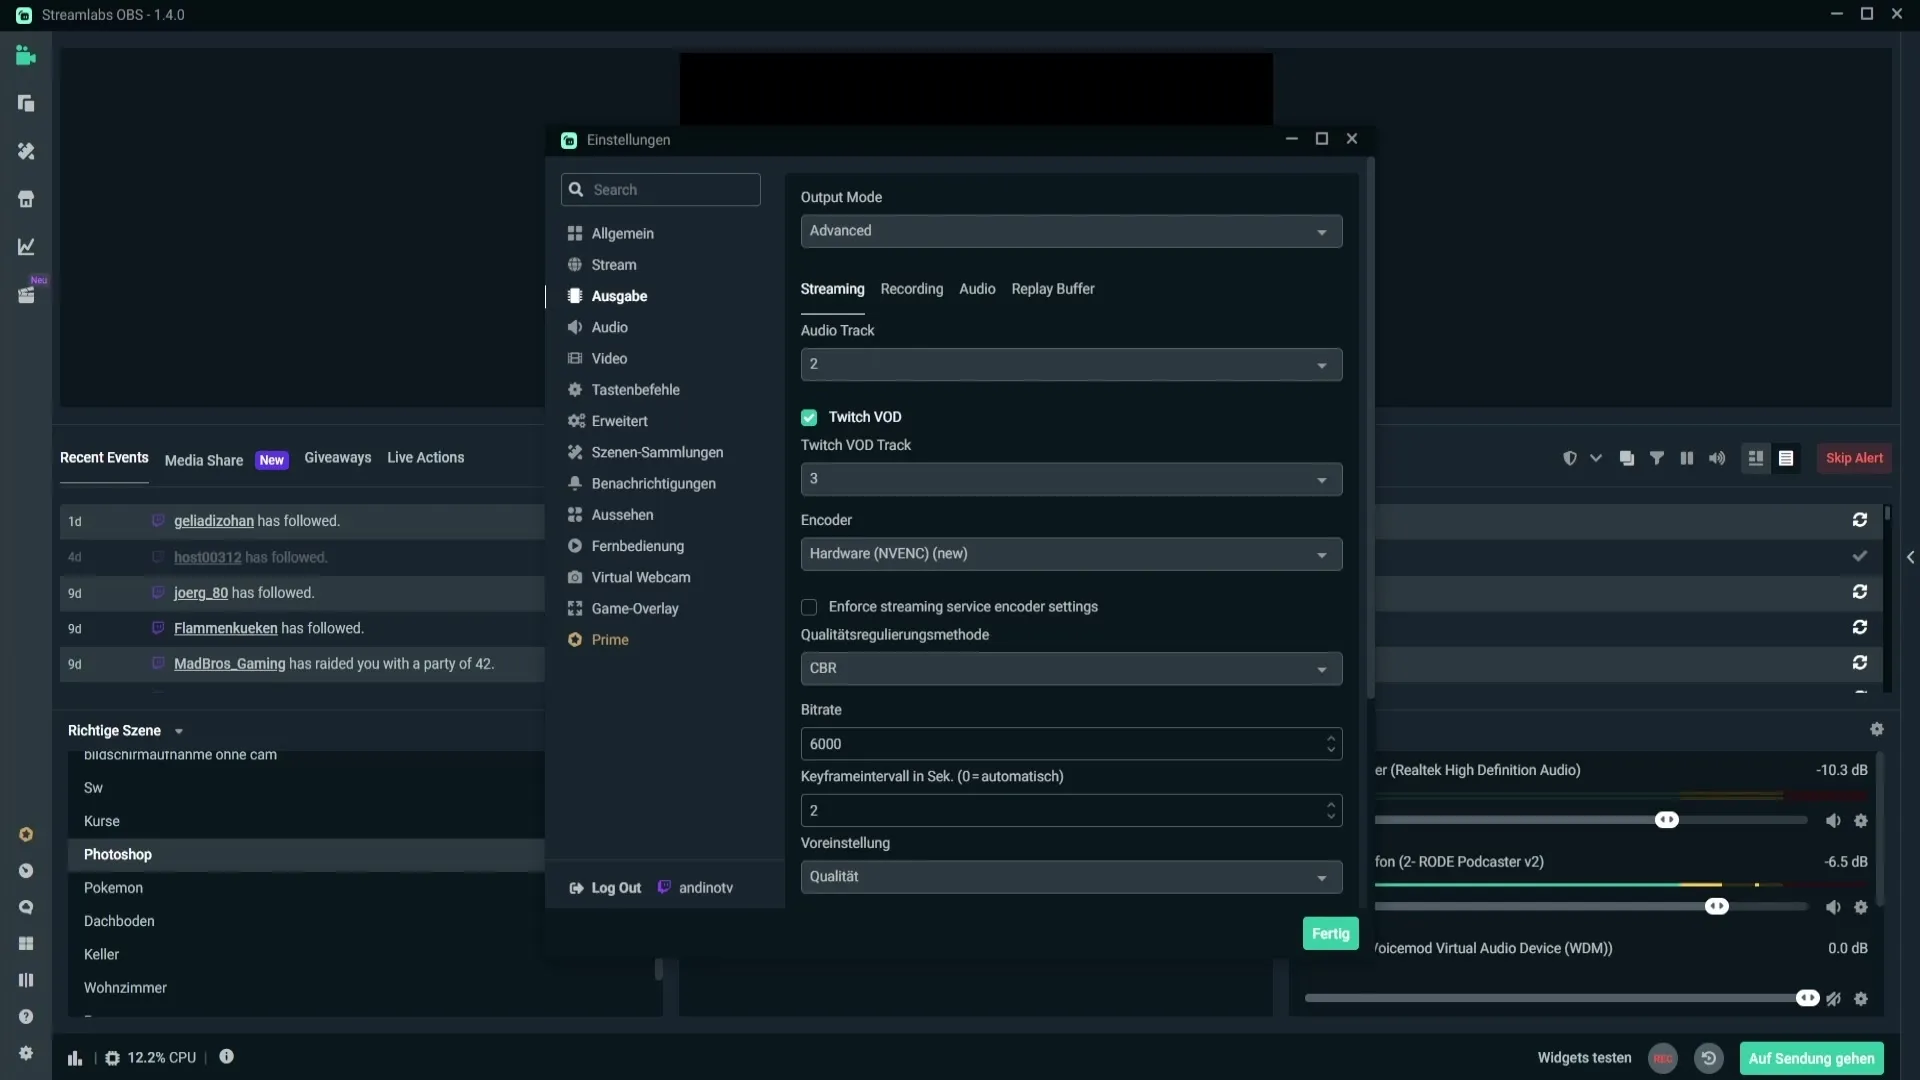Screen dimensions: 1920x1080
Task: Open the Voreinstellung dropdown showing Qualität
Action: pyautogui.click(x=1071, y=877)
